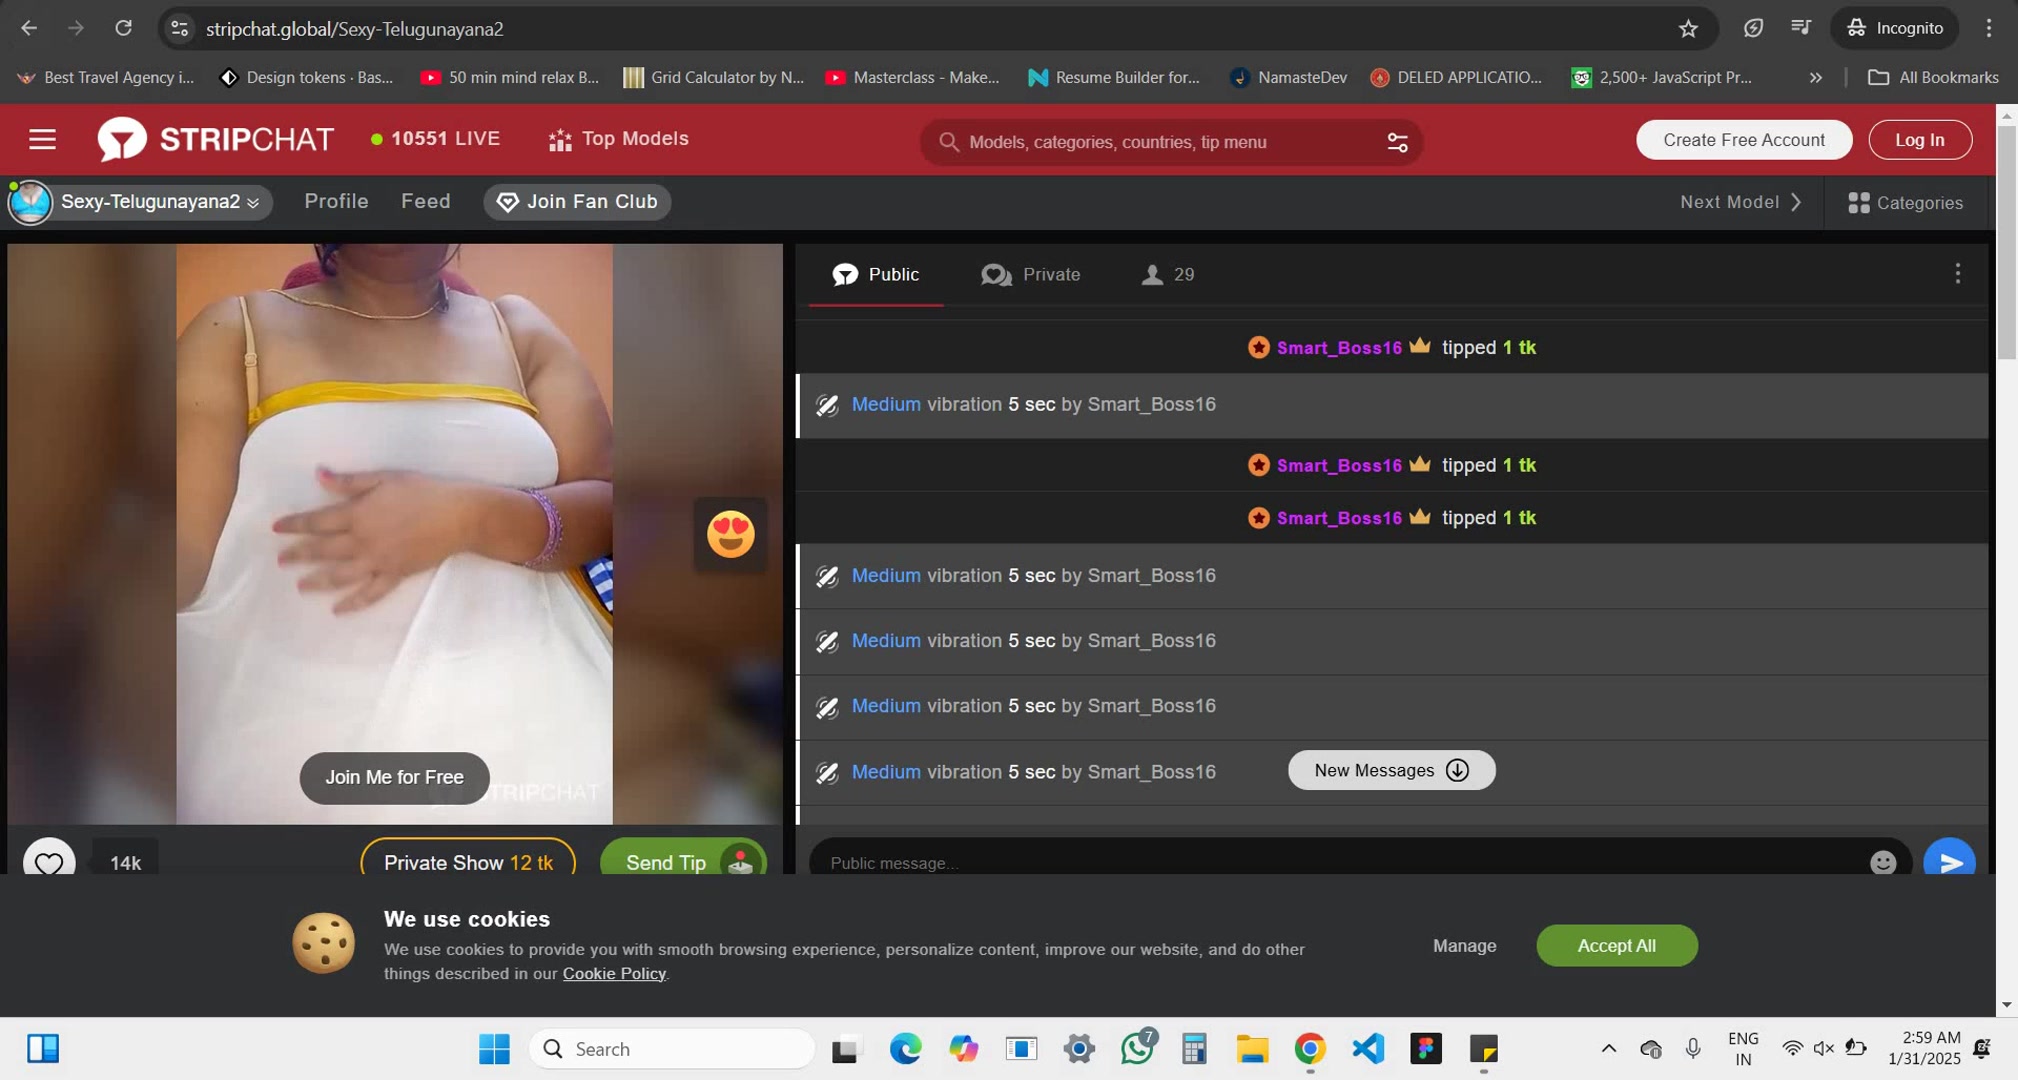Open the chat options three-dot menu
This screenshot has width=2018, height=1080.
pos(1957,274)
